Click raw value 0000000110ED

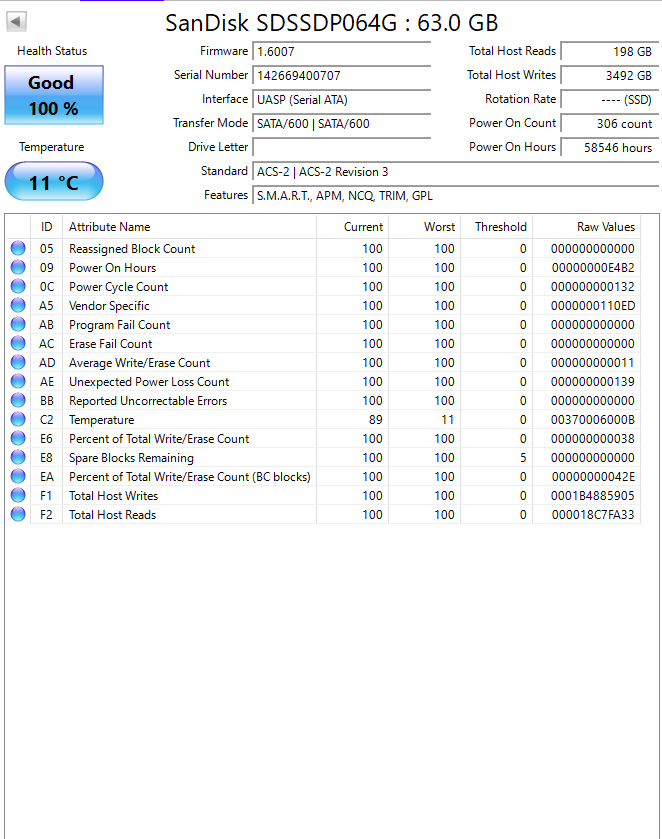click(x=592, y=306)
